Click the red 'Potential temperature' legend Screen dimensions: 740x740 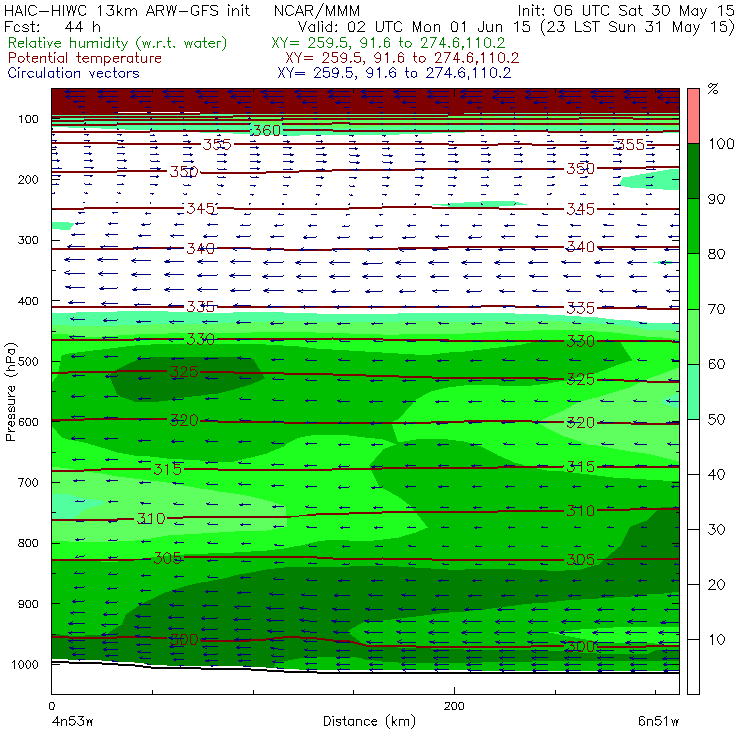(84, 58)
